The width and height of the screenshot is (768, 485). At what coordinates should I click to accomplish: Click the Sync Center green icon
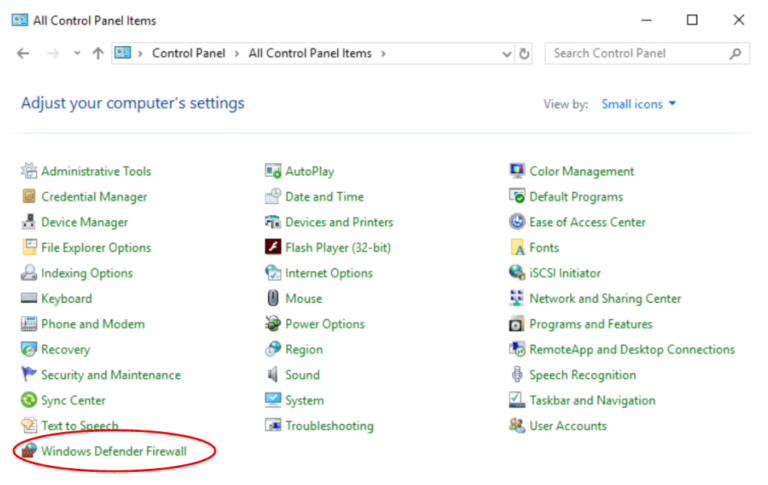point(29,400)
